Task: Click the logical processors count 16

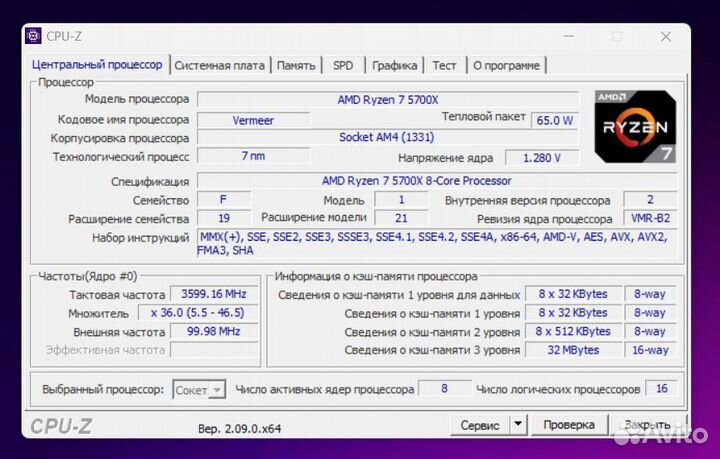Action: [x=661, y=388]
